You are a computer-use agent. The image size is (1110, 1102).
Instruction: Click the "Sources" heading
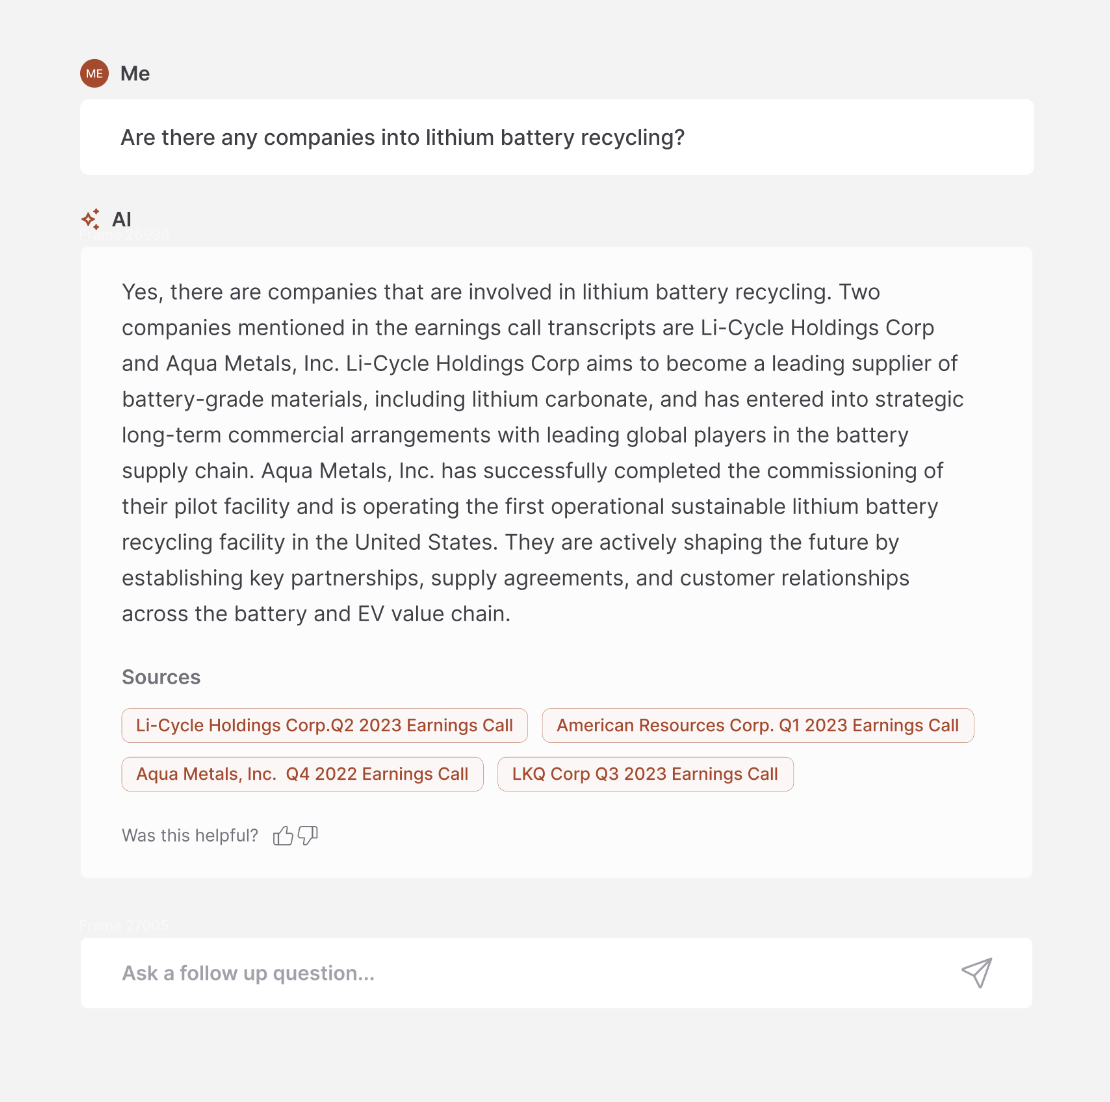(x=161, y=677)
